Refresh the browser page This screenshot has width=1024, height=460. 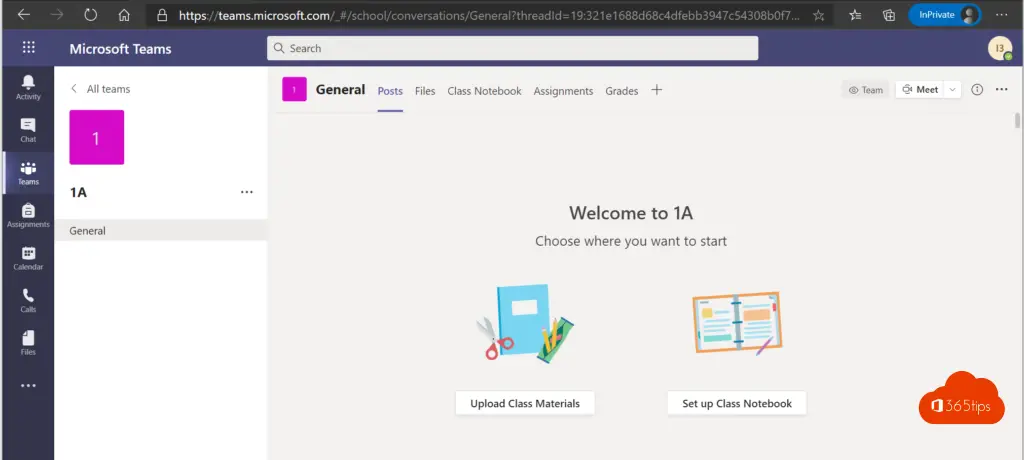[91, 14]
